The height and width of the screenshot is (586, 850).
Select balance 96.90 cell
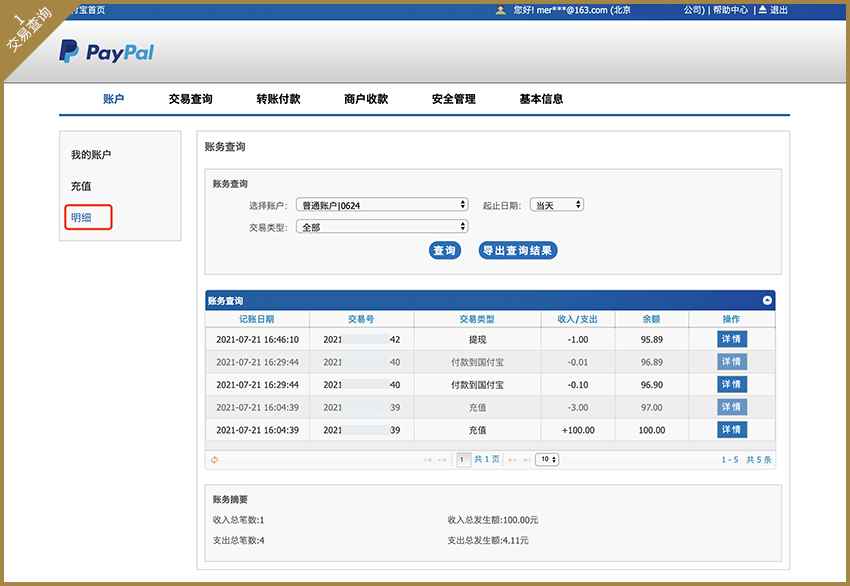(652, 385)
